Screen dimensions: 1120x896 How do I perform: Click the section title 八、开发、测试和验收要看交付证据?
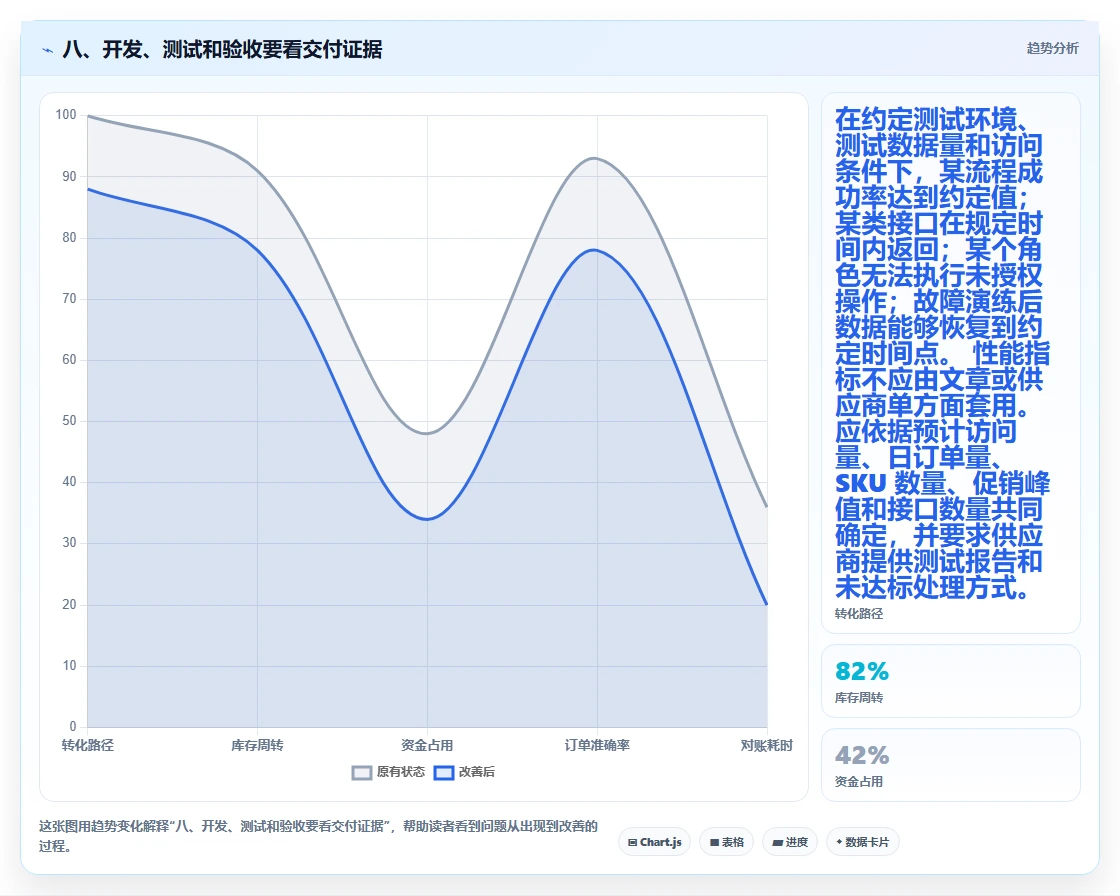click(x=222, y=49)
